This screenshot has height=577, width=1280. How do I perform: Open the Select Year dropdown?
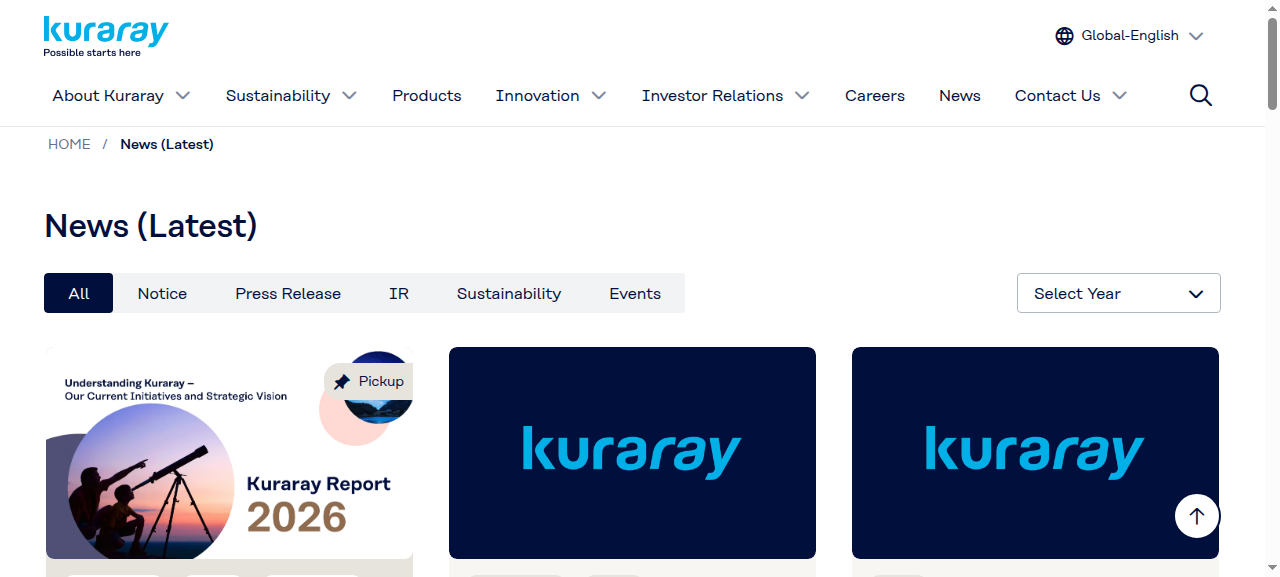[1119, 293]
